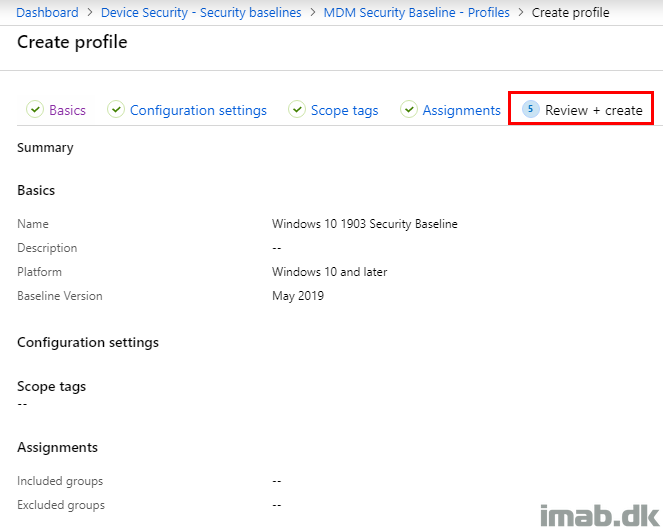Image resolution: width=663 pixels, height=528 pixels.
Task: Click the imab.dk watermark logo
Action: pos(600,515)
